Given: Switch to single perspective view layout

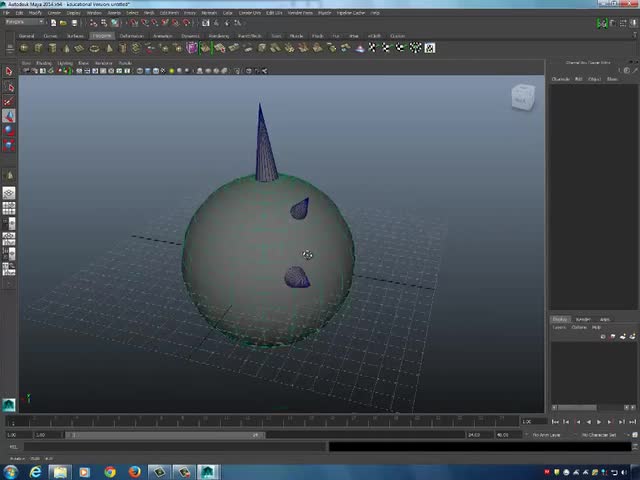Looking at the screenshot, I should 9,193.
